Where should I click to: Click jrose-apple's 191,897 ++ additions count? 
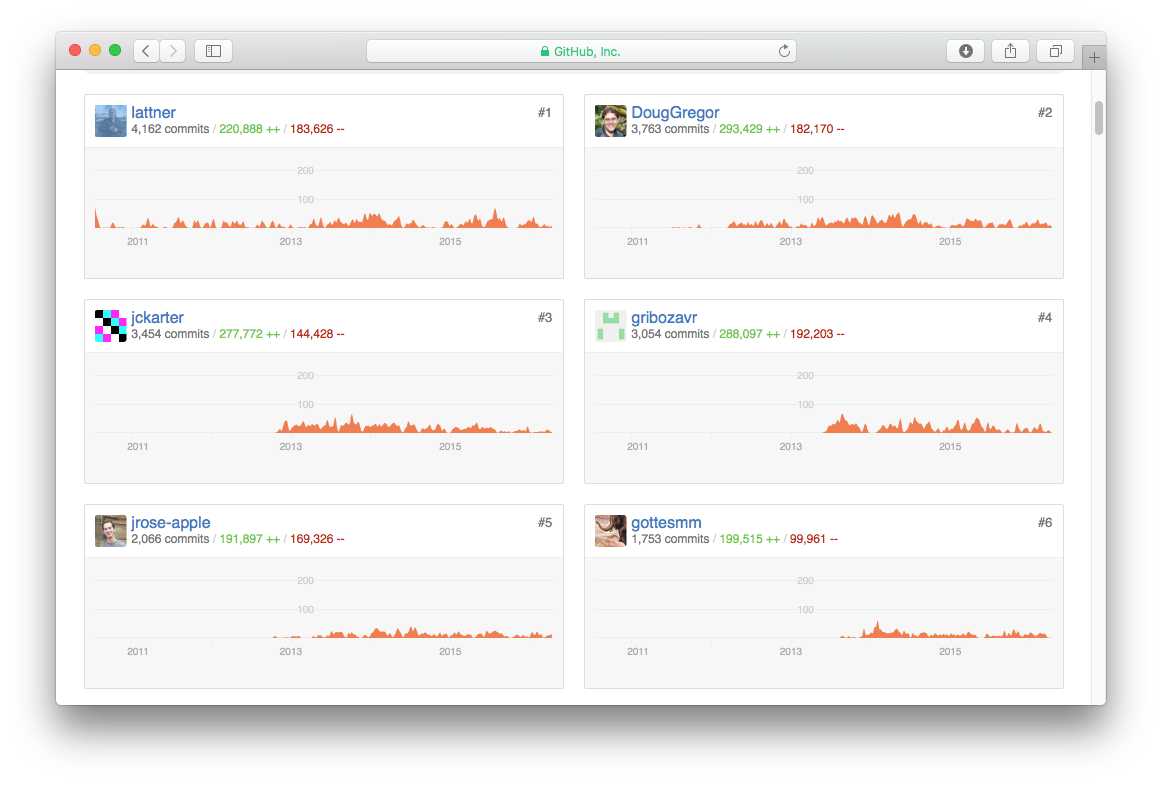[x=249, y=539]
